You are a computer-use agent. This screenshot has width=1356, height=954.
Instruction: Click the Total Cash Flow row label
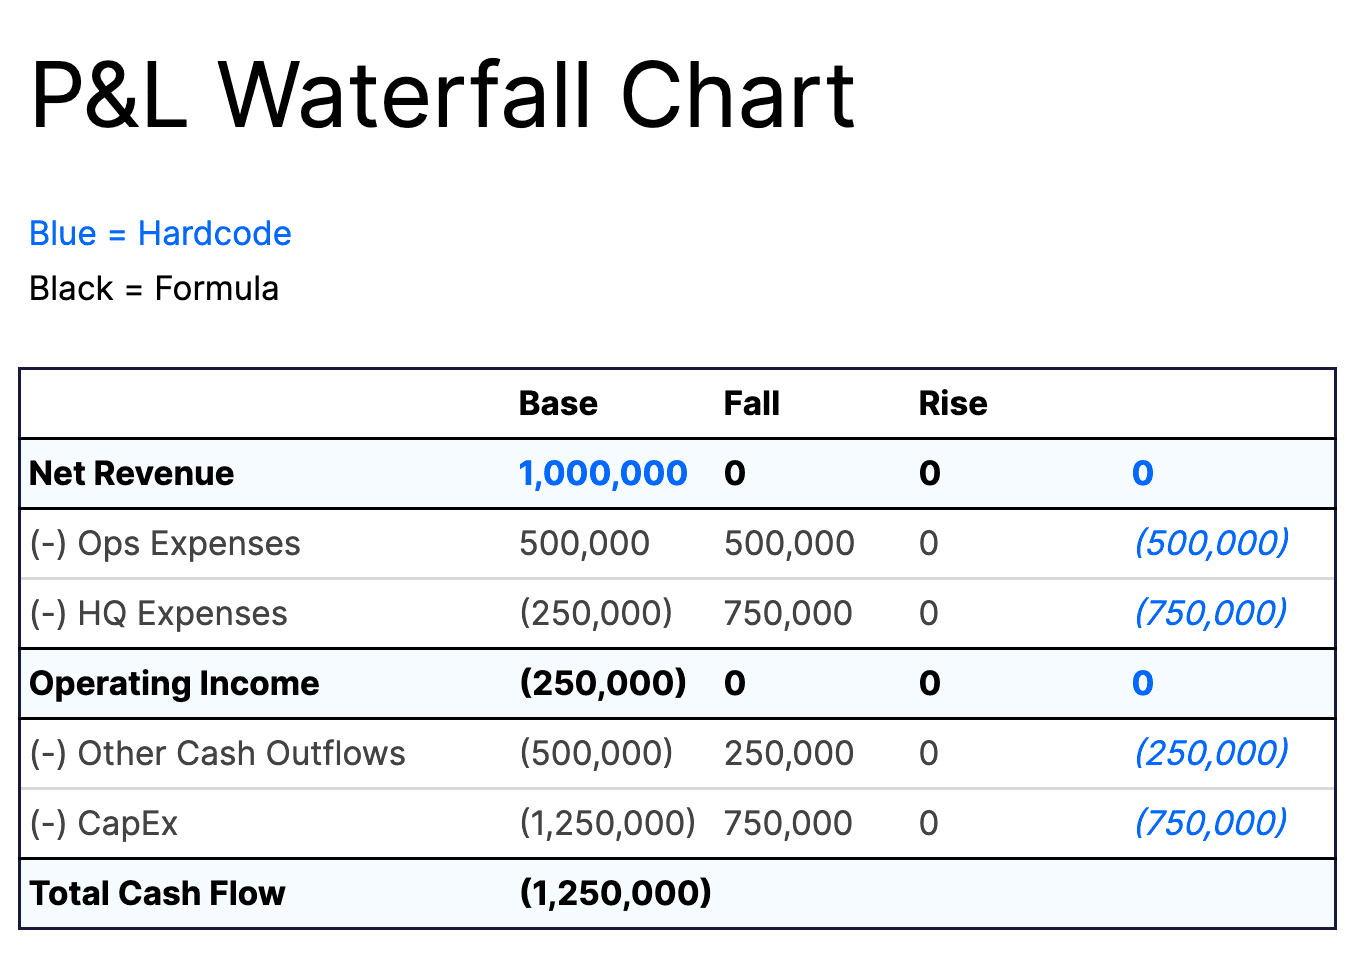point(158,893)
